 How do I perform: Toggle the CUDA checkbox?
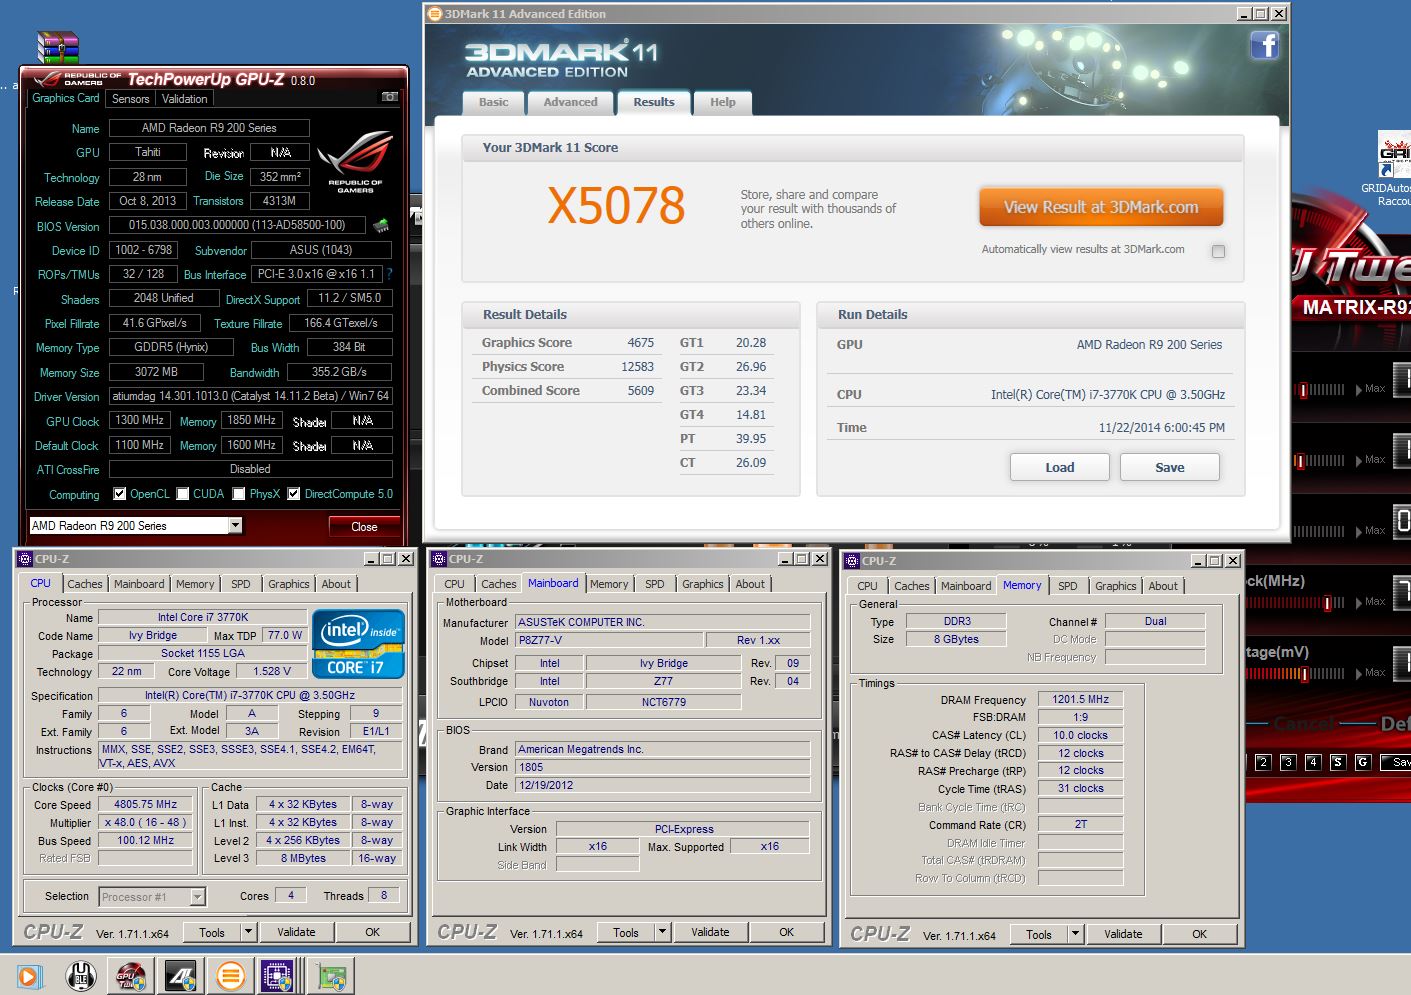[183, 494]
